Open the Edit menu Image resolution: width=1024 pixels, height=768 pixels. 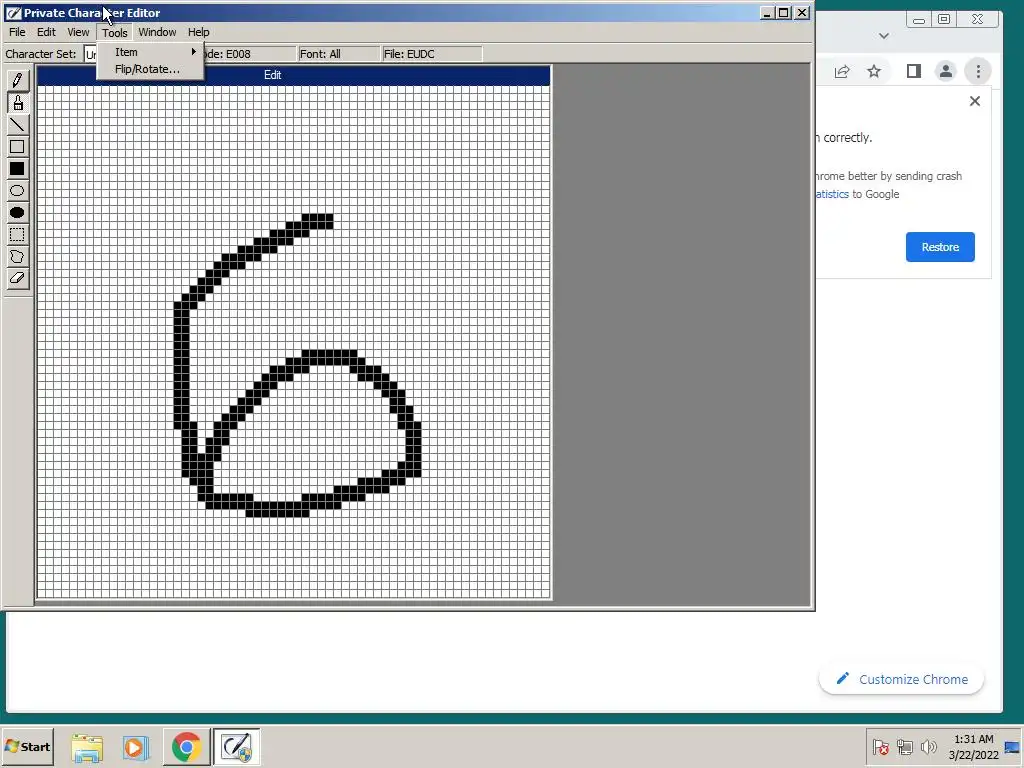(46, 32)
